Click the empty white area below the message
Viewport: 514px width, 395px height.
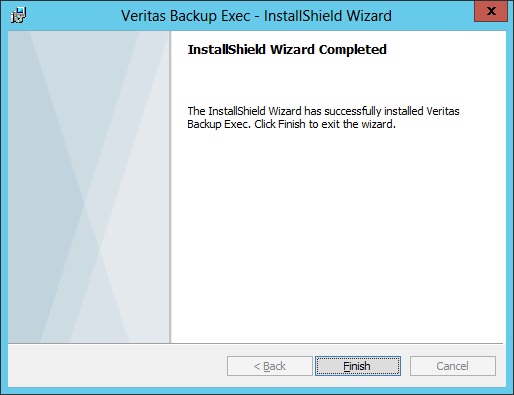click(x=337, y=233)
